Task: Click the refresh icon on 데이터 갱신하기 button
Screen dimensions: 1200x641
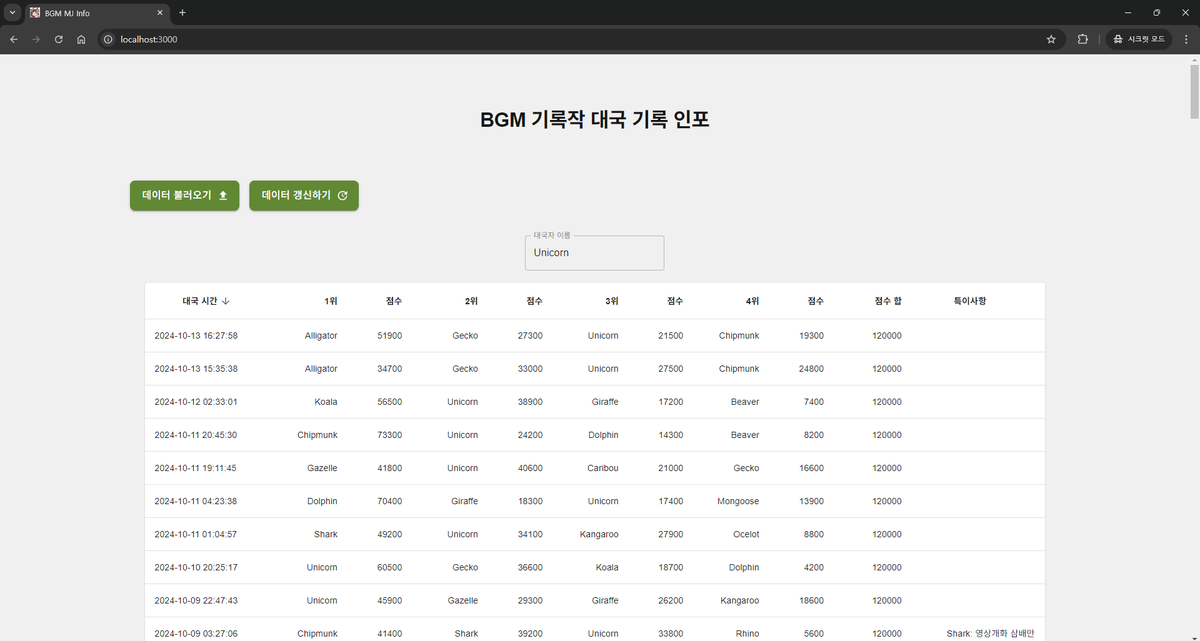Action: pos(342,195)
